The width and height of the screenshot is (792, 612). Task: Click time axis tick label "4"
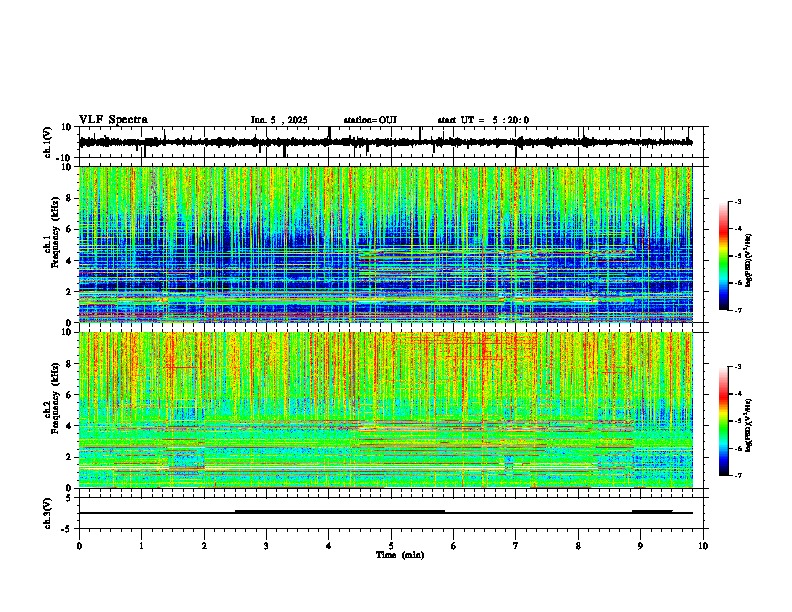tap(329, 546)
